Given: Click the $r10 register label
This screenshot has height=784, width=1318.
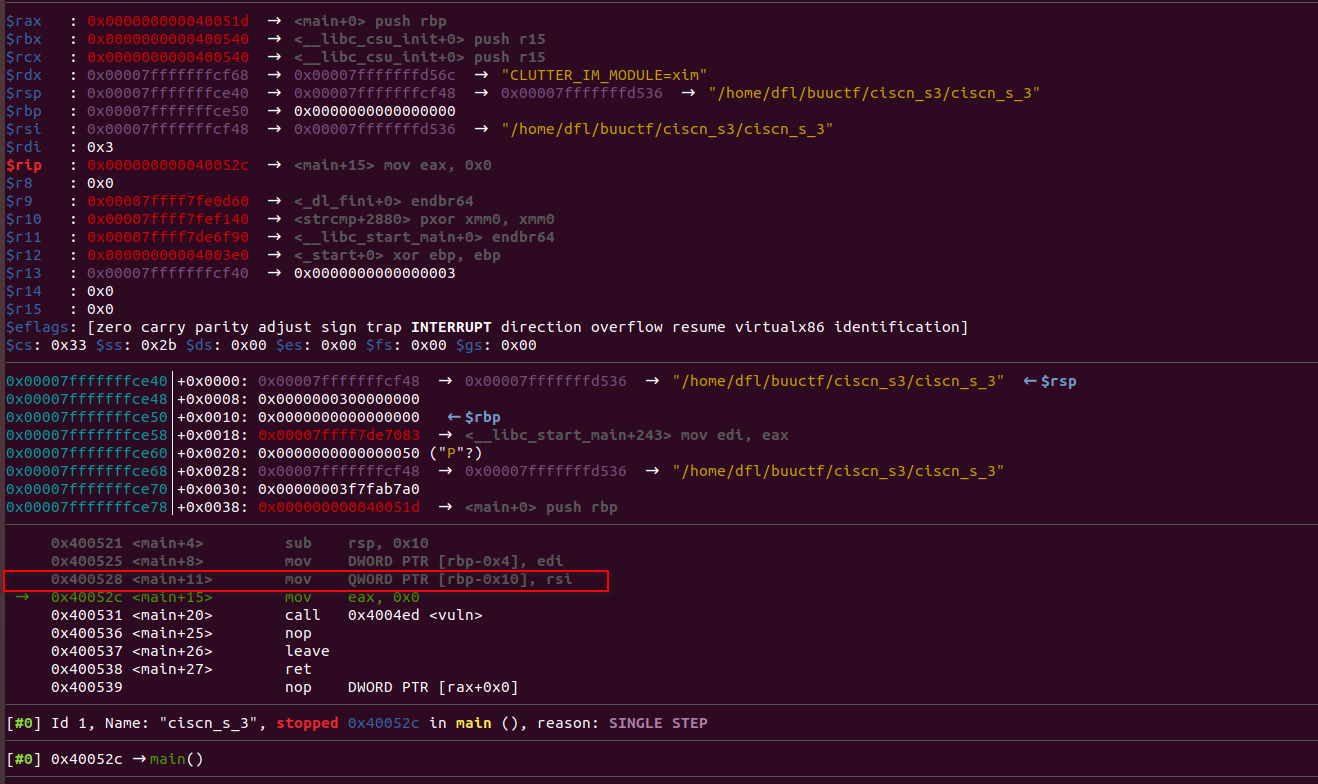Looking at the screenshot, I should [x=24, y=219].
